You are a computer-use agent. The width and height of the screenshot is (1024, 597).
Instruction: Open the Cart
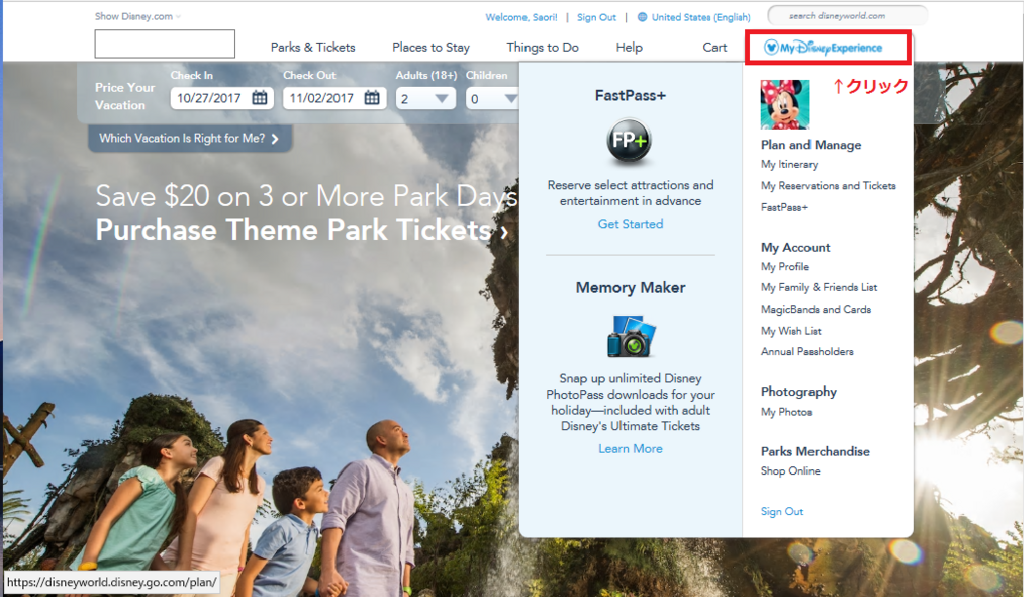click(x=714, y=48)
